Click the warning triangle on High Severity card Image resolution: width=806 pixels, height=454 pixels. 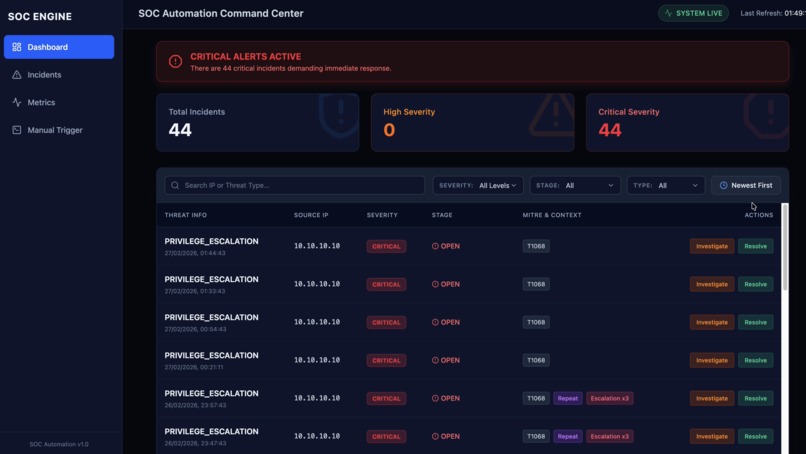click(553, 115)
